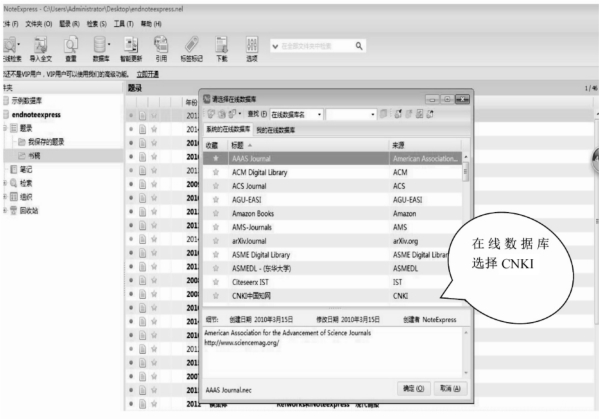The image size is (599, 419).
Task: Open the online search (在线检索) toolbar tool
Action: coord(10,49)
